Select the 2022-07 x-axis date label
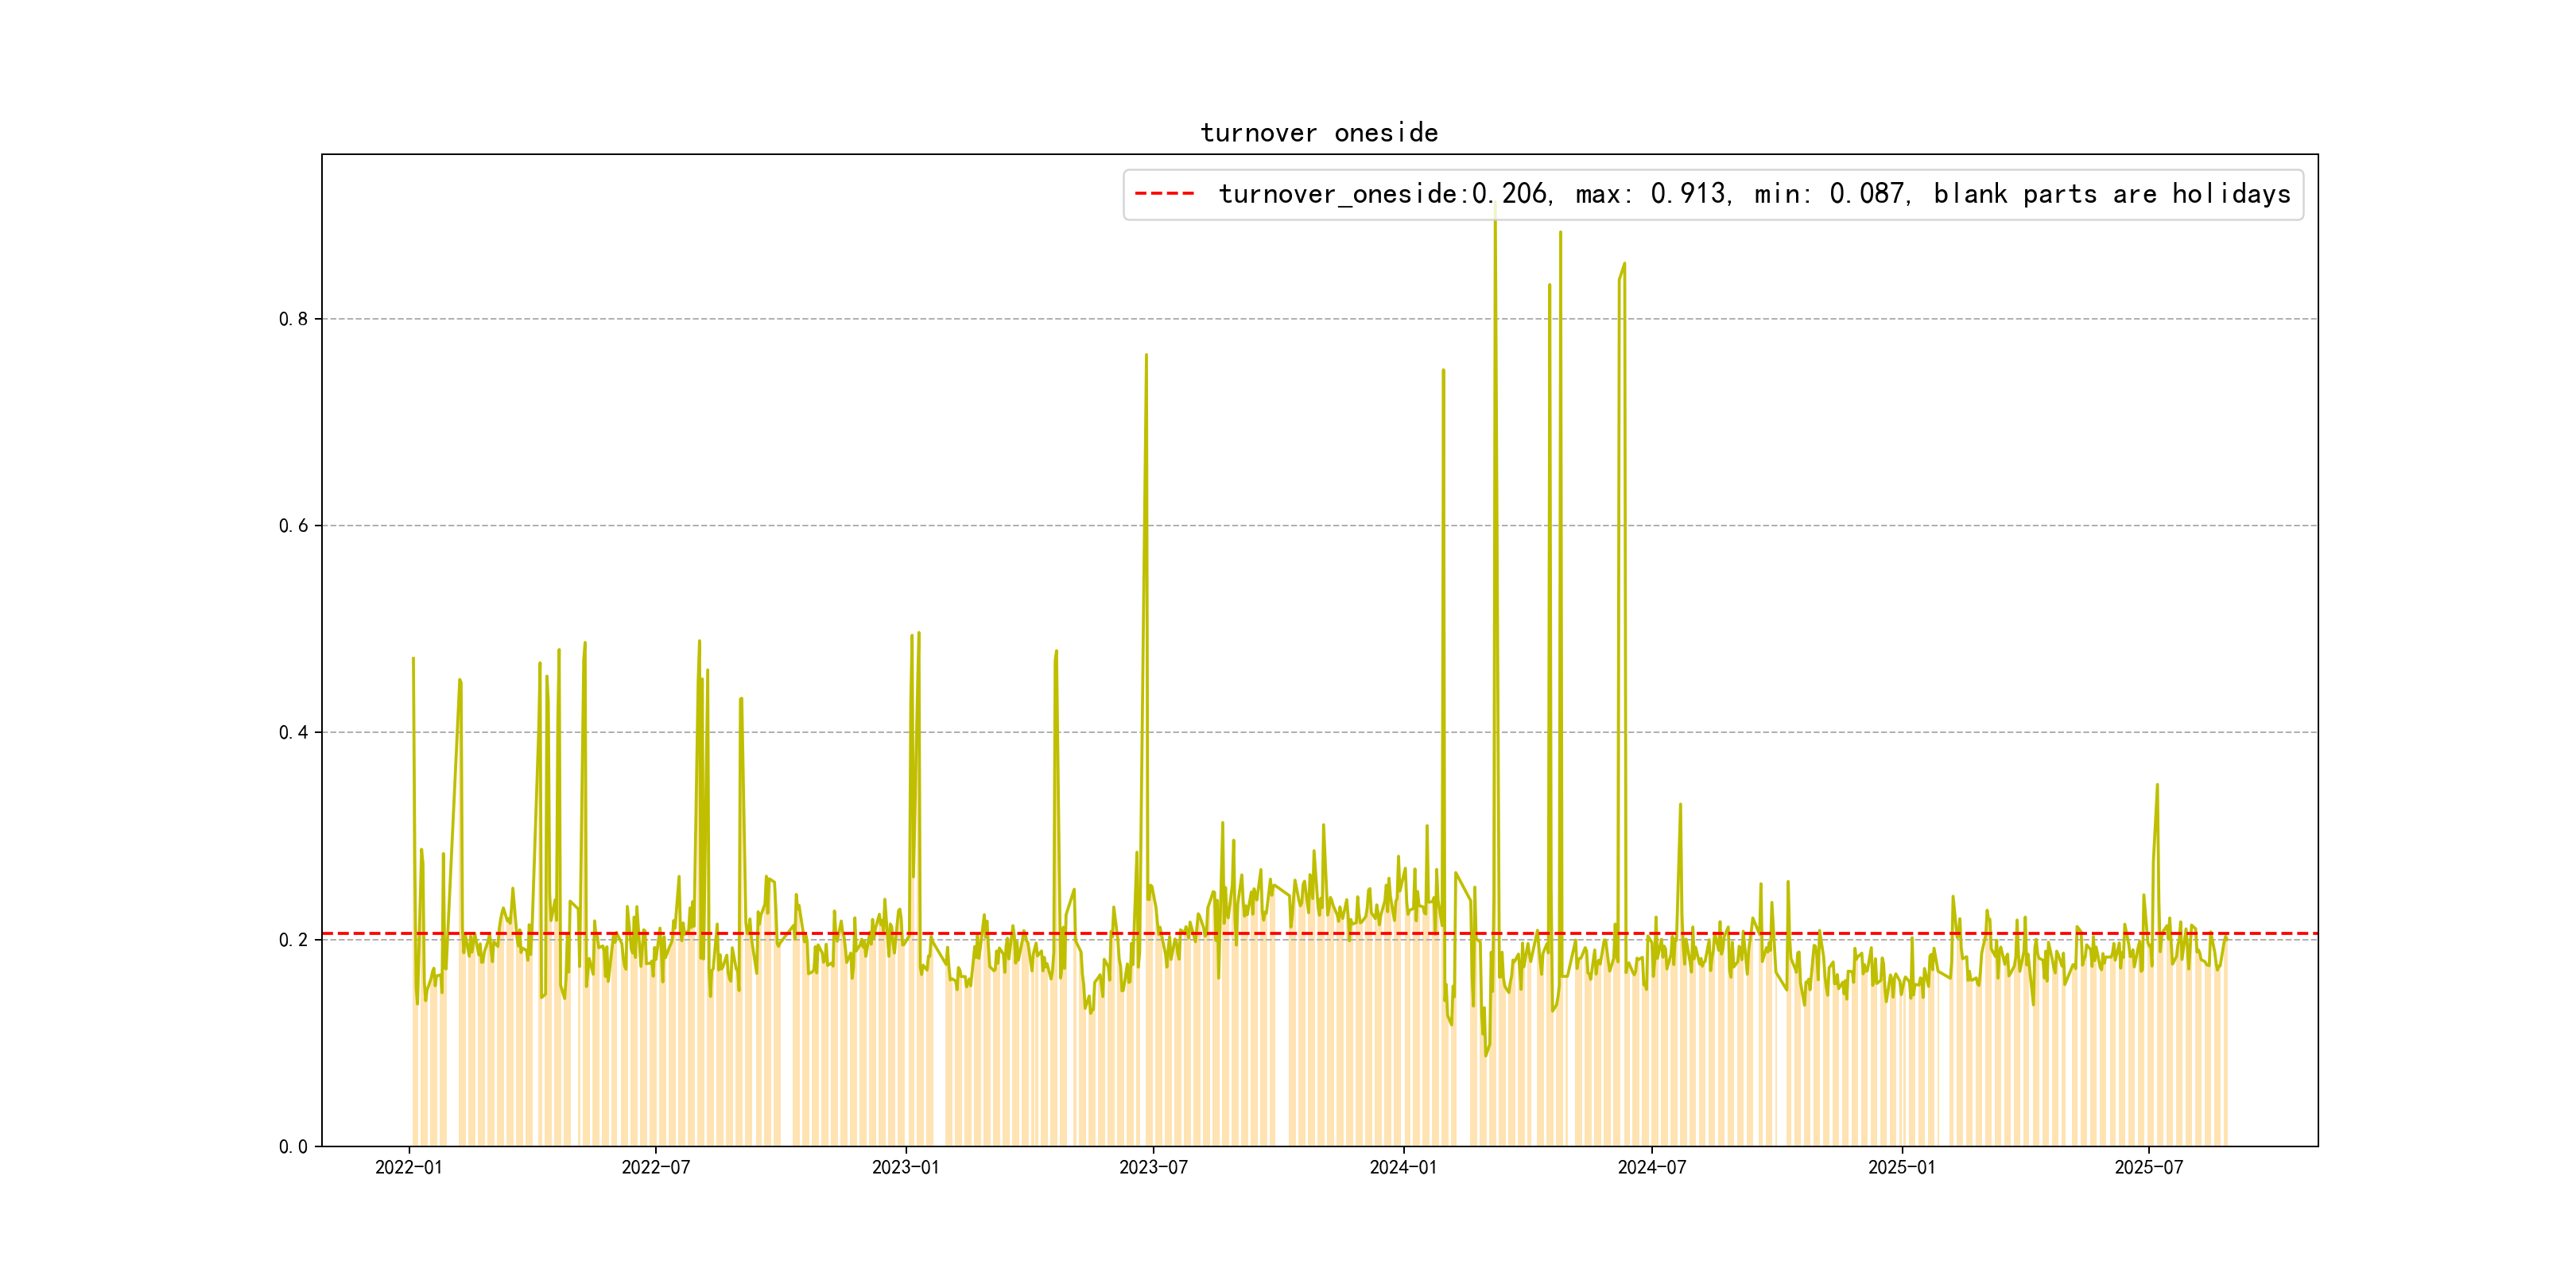The height and width of the screenshot is (1288, 2576). [656, 1168]
